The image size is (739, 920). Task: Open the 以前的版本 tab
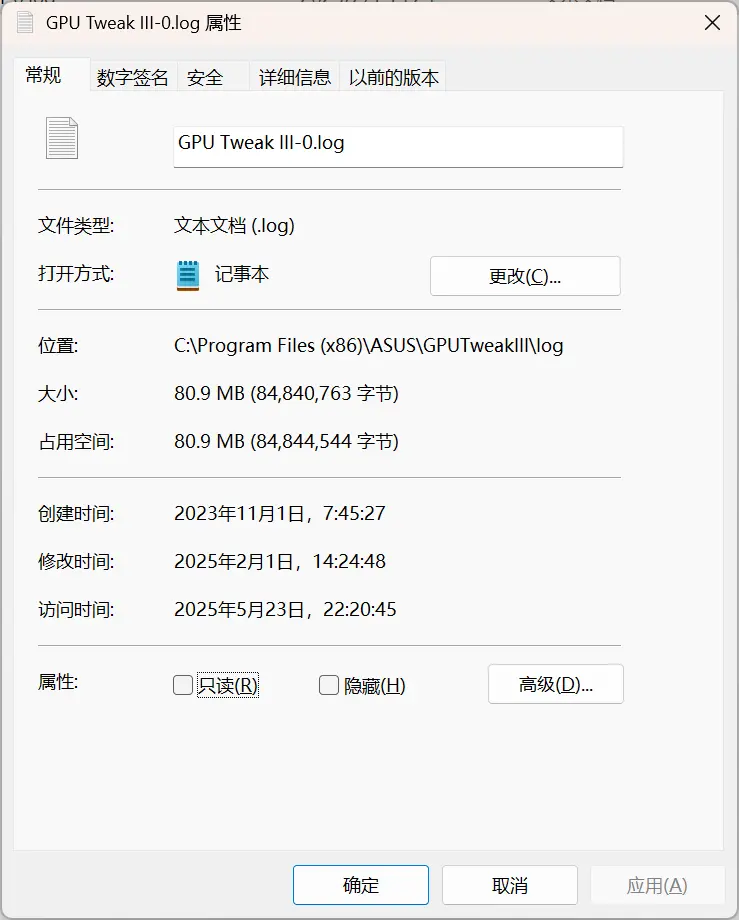click(x=394, y=77)
